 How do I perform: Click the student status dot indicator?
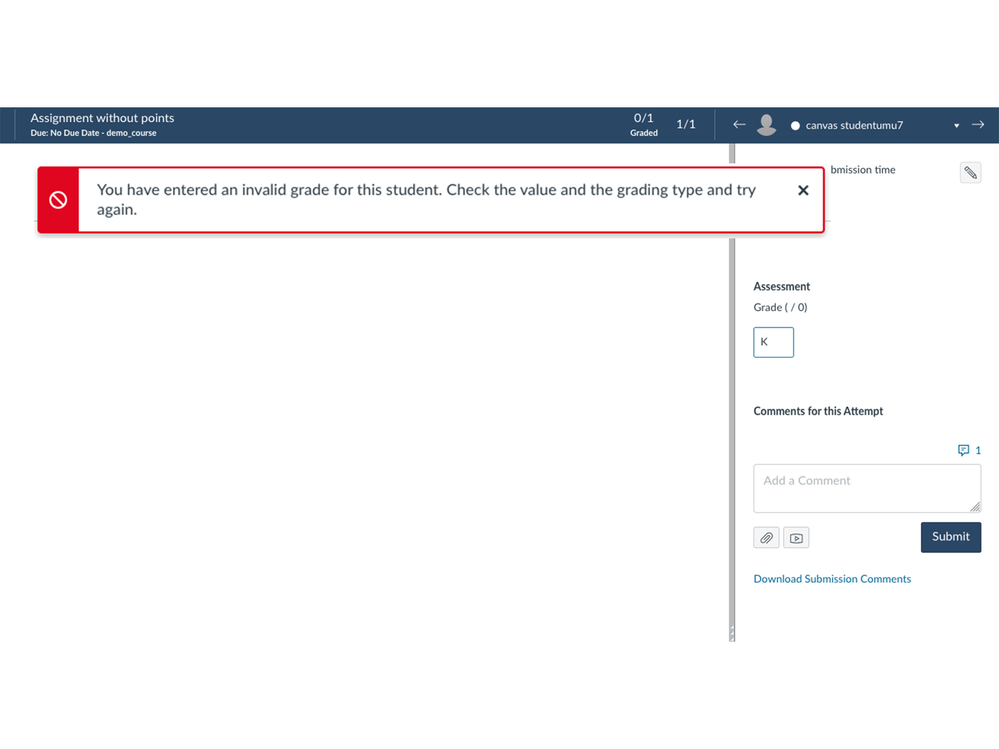pyautogui.click(x=796, y=126)
